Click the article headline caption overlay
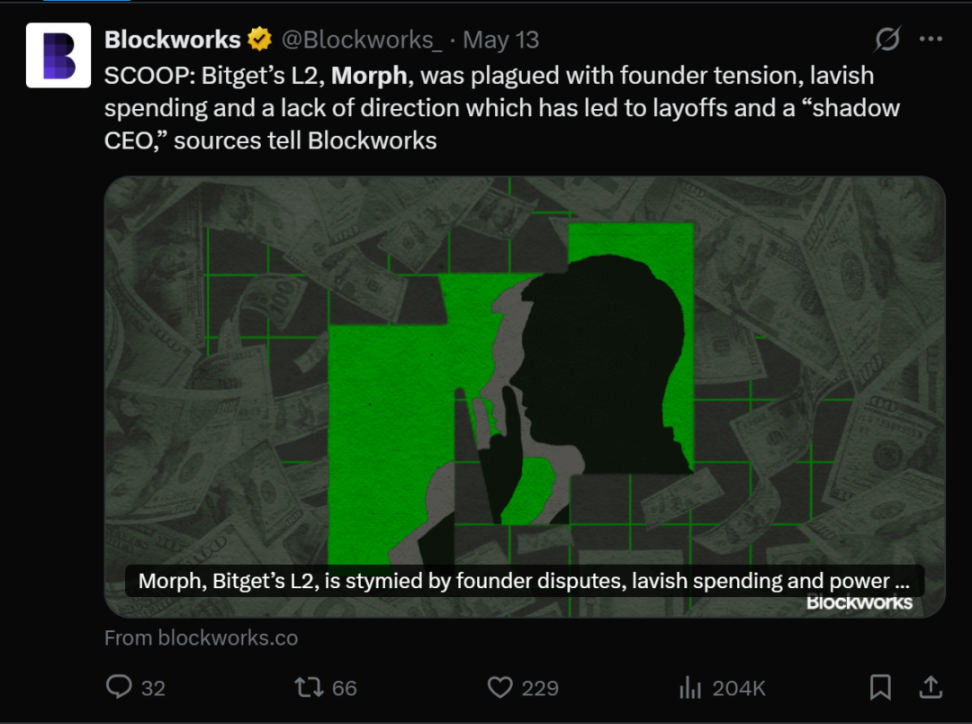The height and width of the screenshot is (724, 972). pos(524,581)
